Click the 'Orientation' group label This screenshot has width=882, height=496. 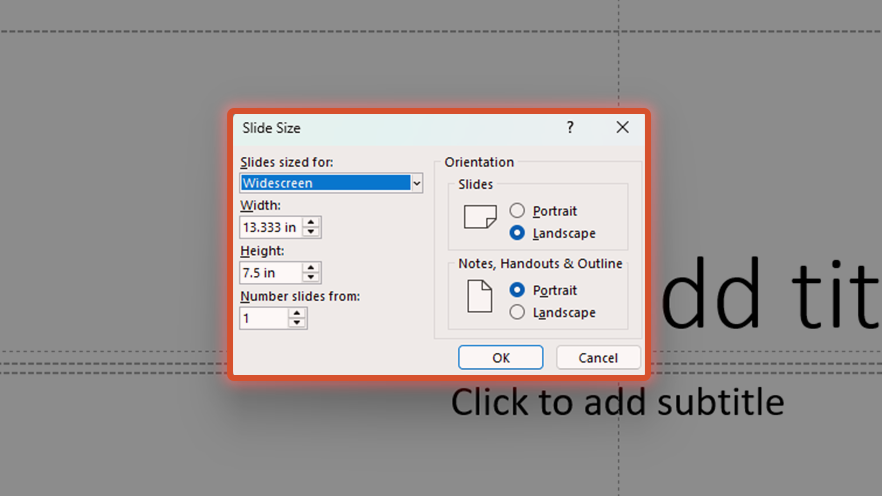pyautogui.click(x=479, y=162)
